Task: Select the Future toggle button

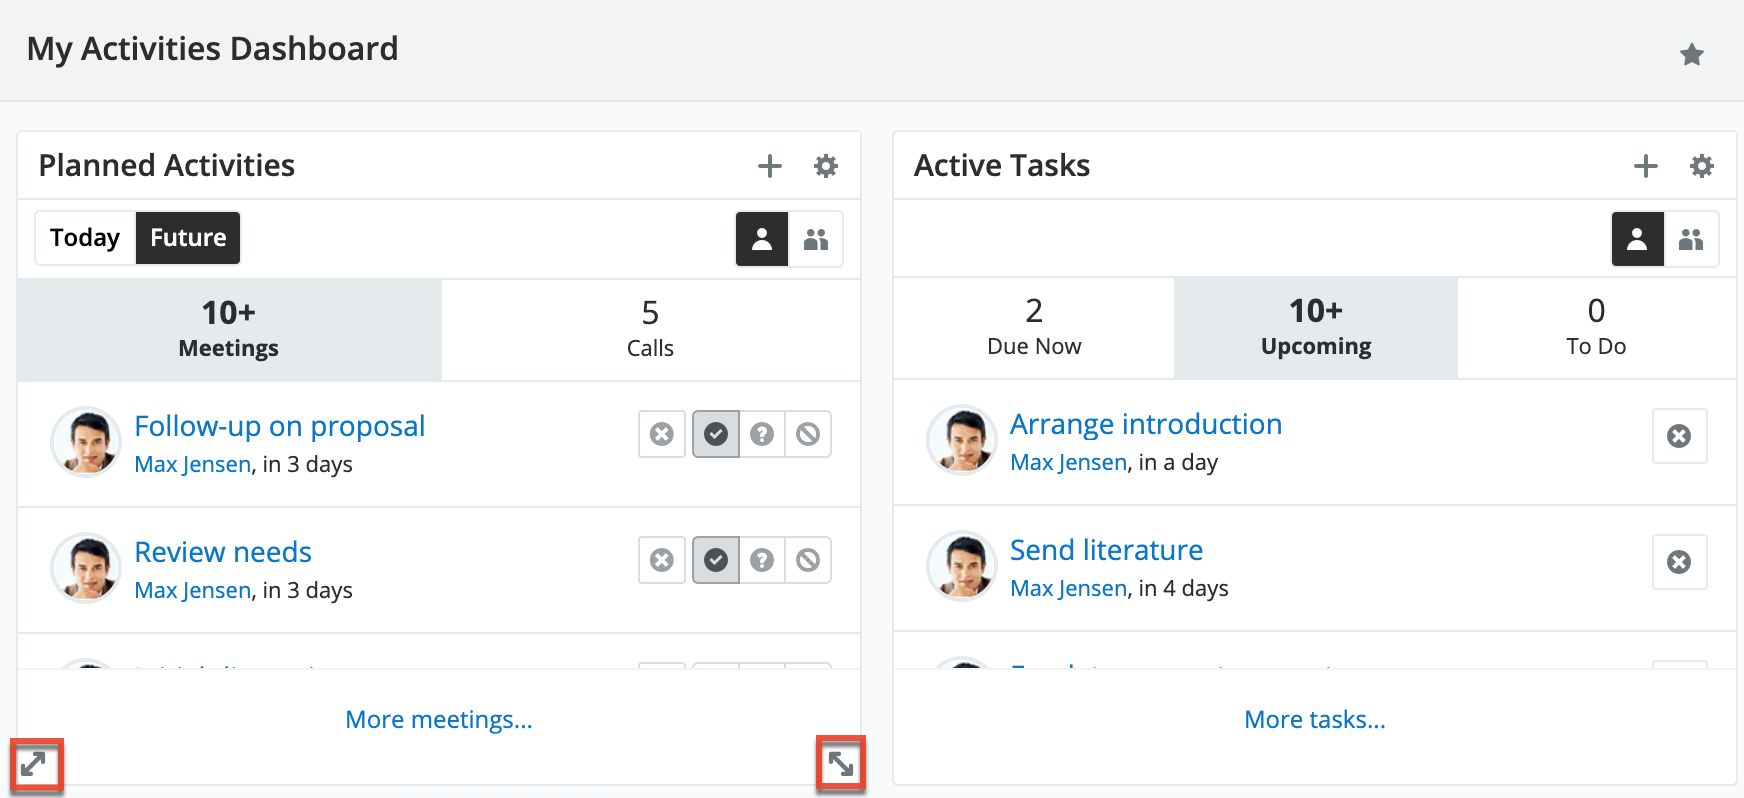Action: (188, 238)
